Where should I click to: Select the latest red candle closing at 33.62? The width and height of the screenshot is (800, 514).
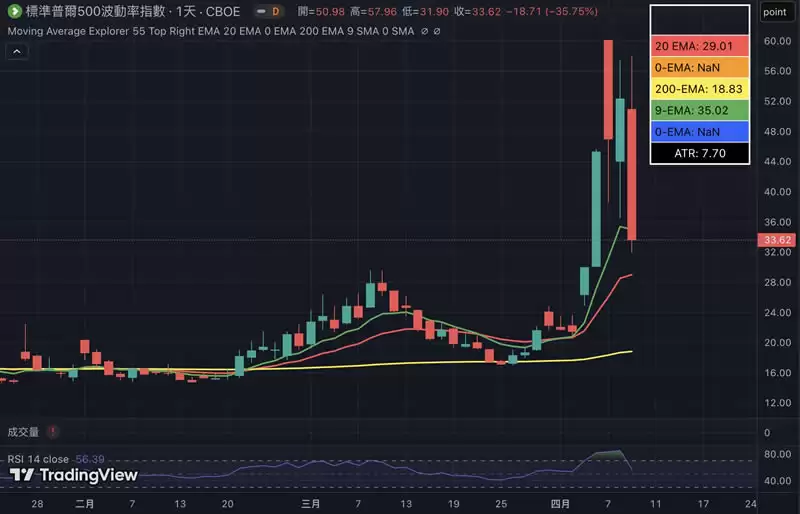tap(632, 174)
